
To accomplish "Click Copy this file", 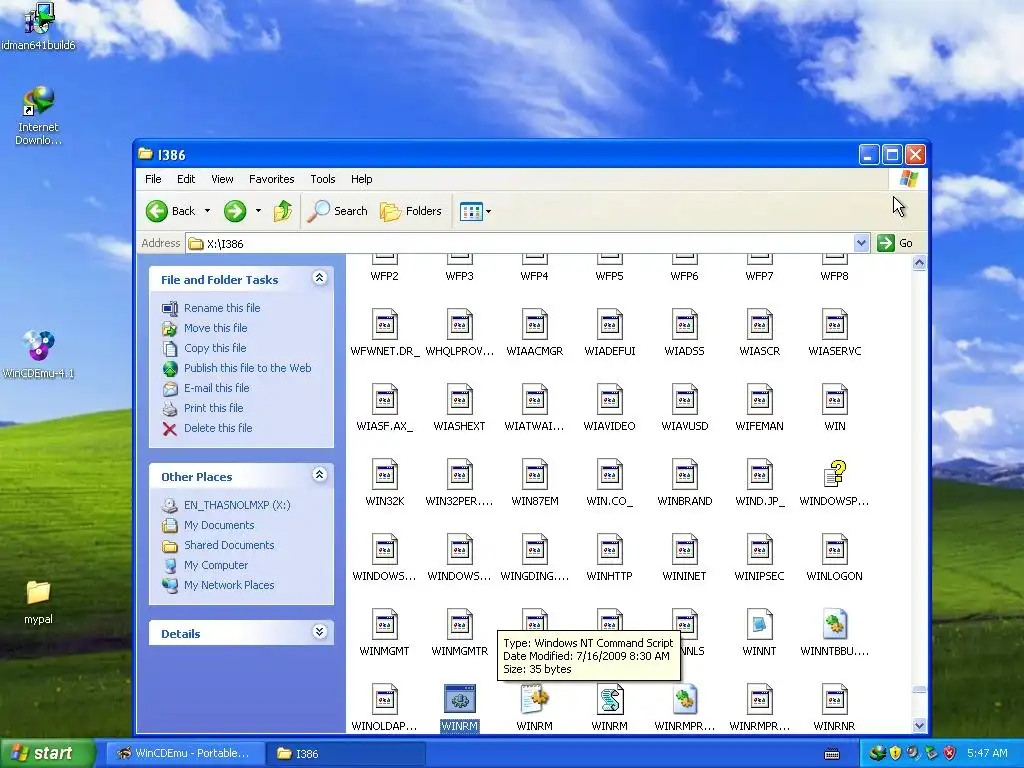I will coord(215,348).
